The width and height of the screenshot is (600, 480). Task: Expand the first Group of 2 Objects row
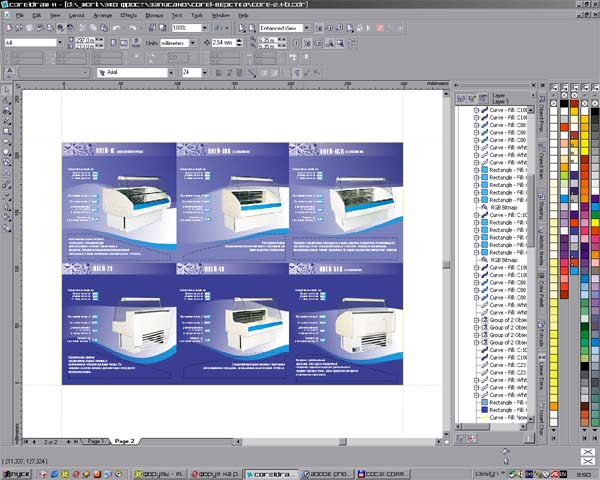click(x=476, y=320)
